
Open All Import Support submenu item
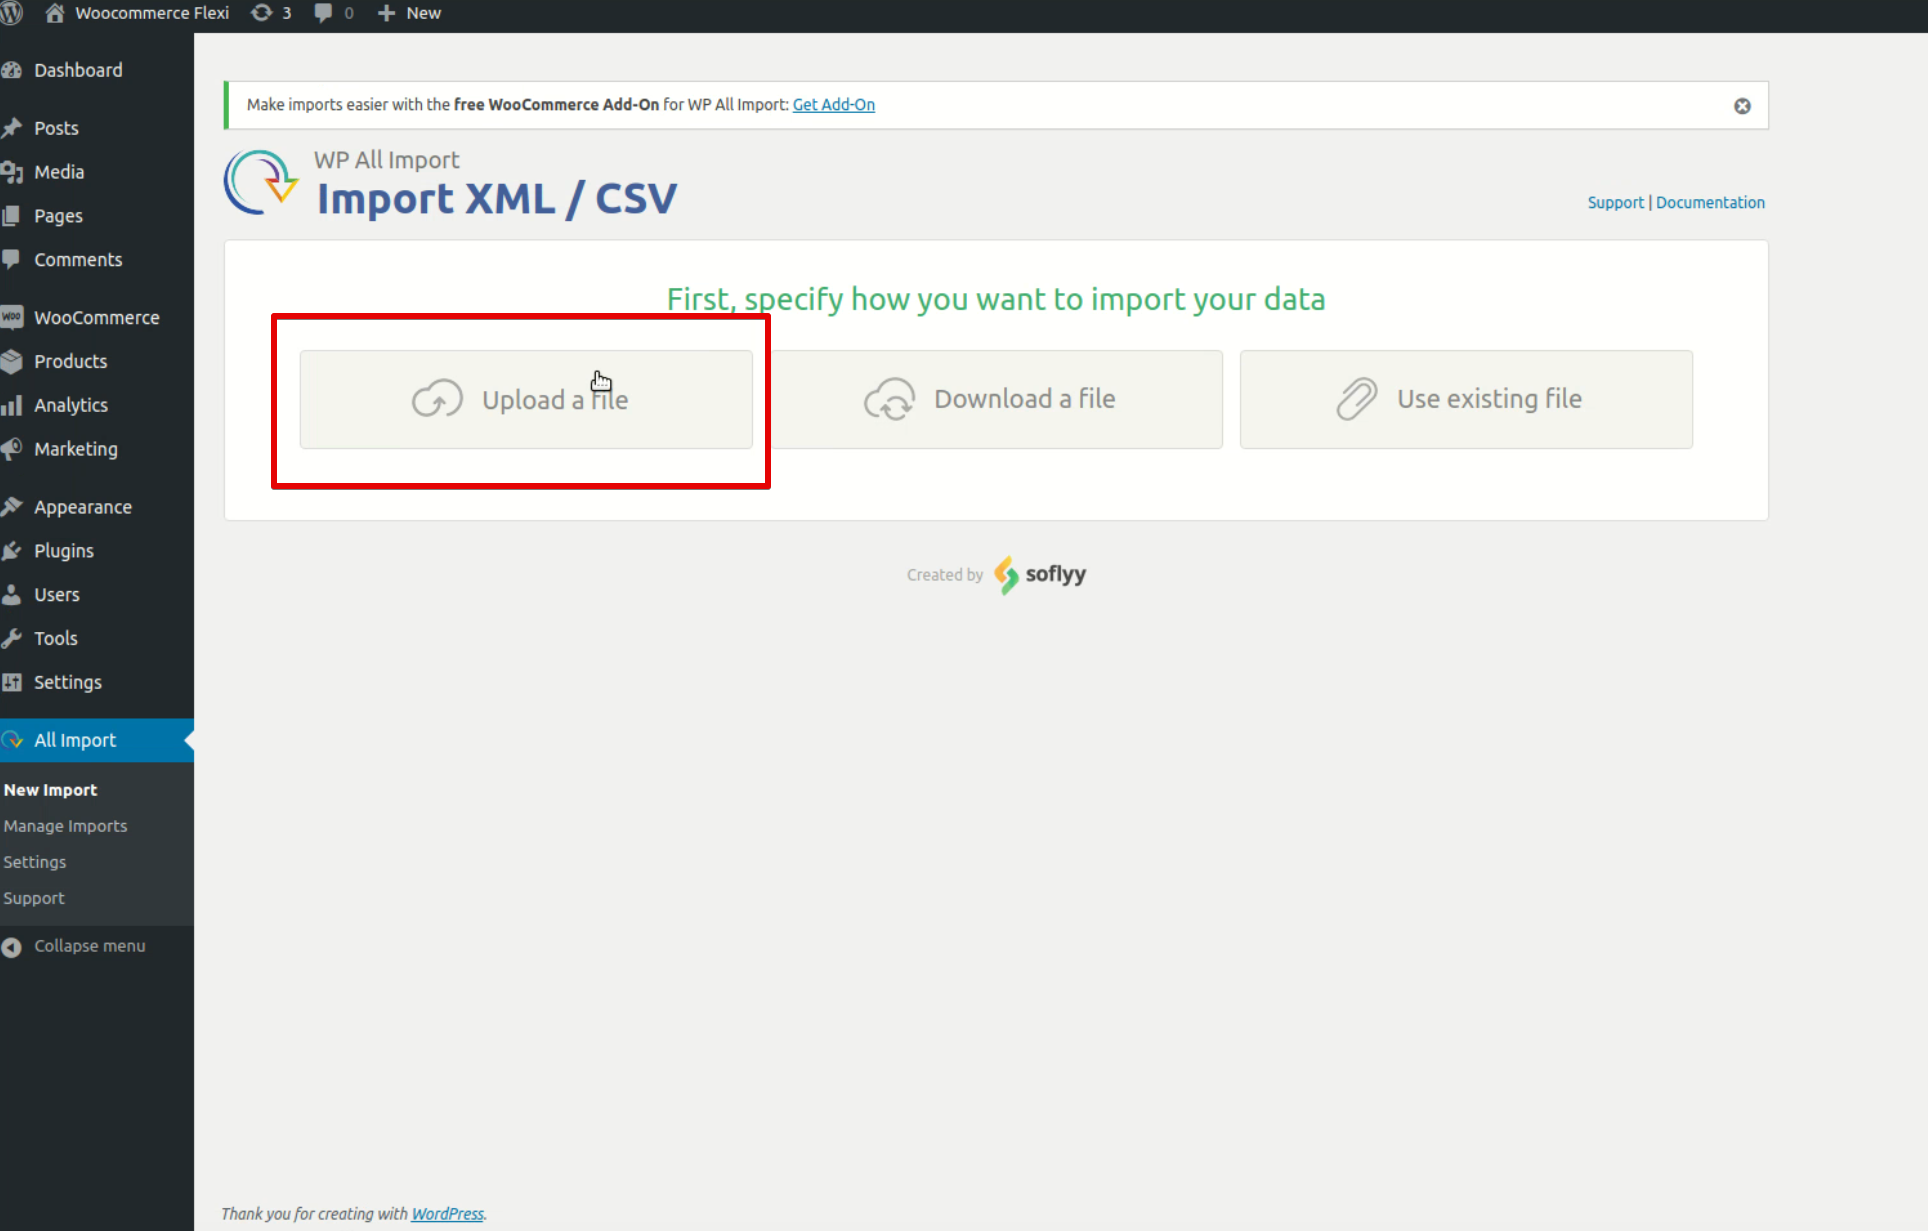coord(34,898)
